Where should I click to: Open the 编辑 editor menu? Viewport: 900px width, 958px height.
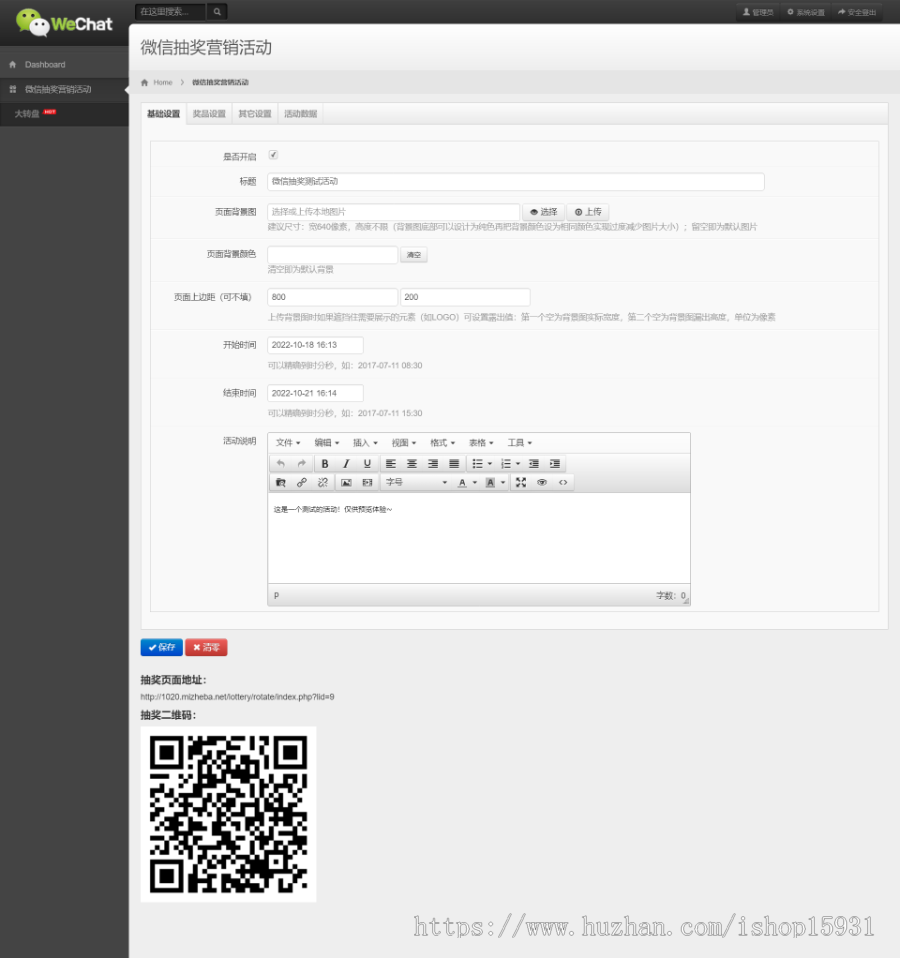(x=326, y=442)
